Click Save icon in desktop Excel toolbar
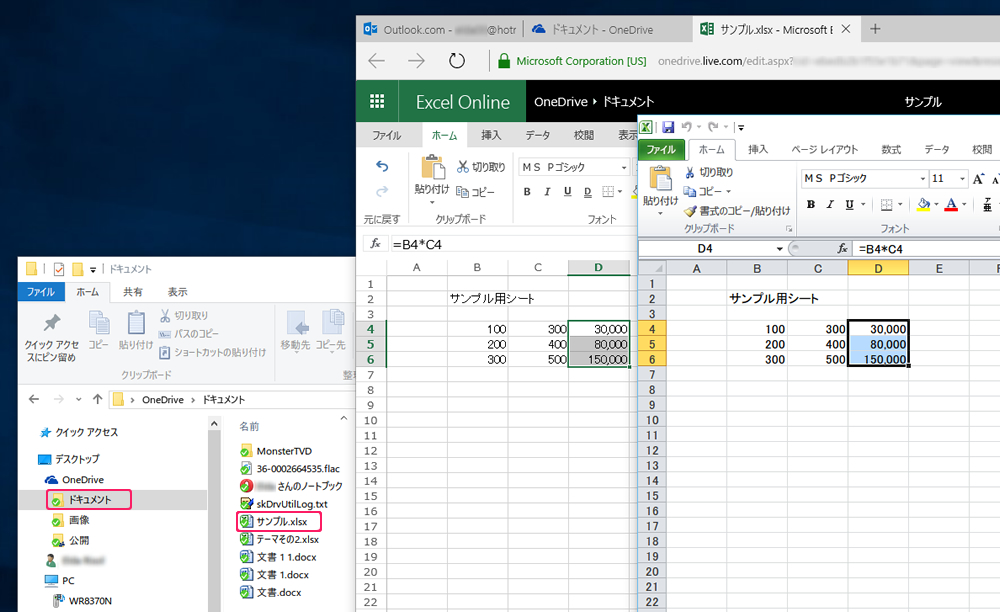The image size is (1000, 612). click(x=668, y=127)
